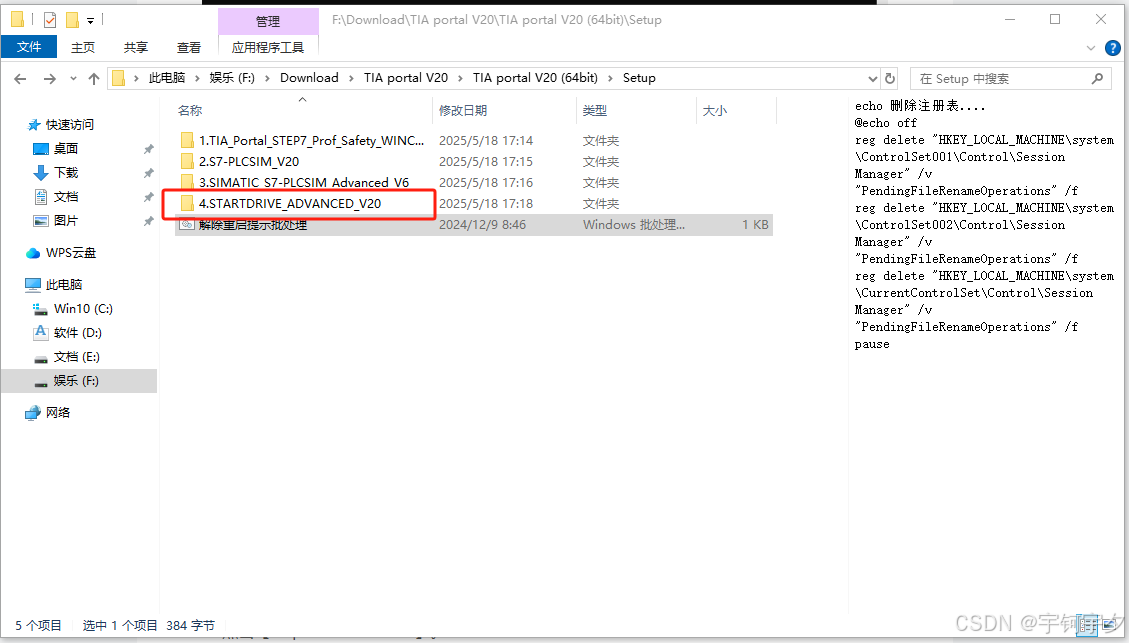Image resolution: width=1129 pixels, height=643 pixels.
Task: Click the pin icon beside 下载
Action: 148,173
